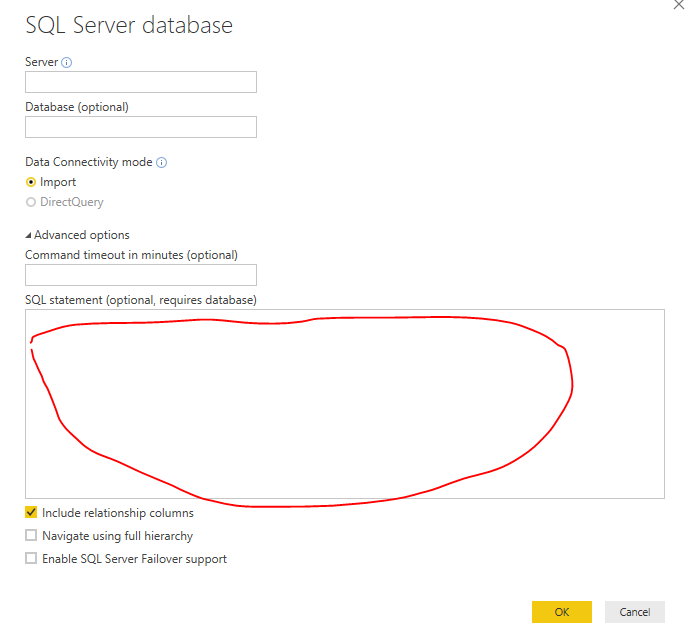Click inside the SQL statement text area
The height and width of the screenshot is (630, 691).
tap(345, 404)
